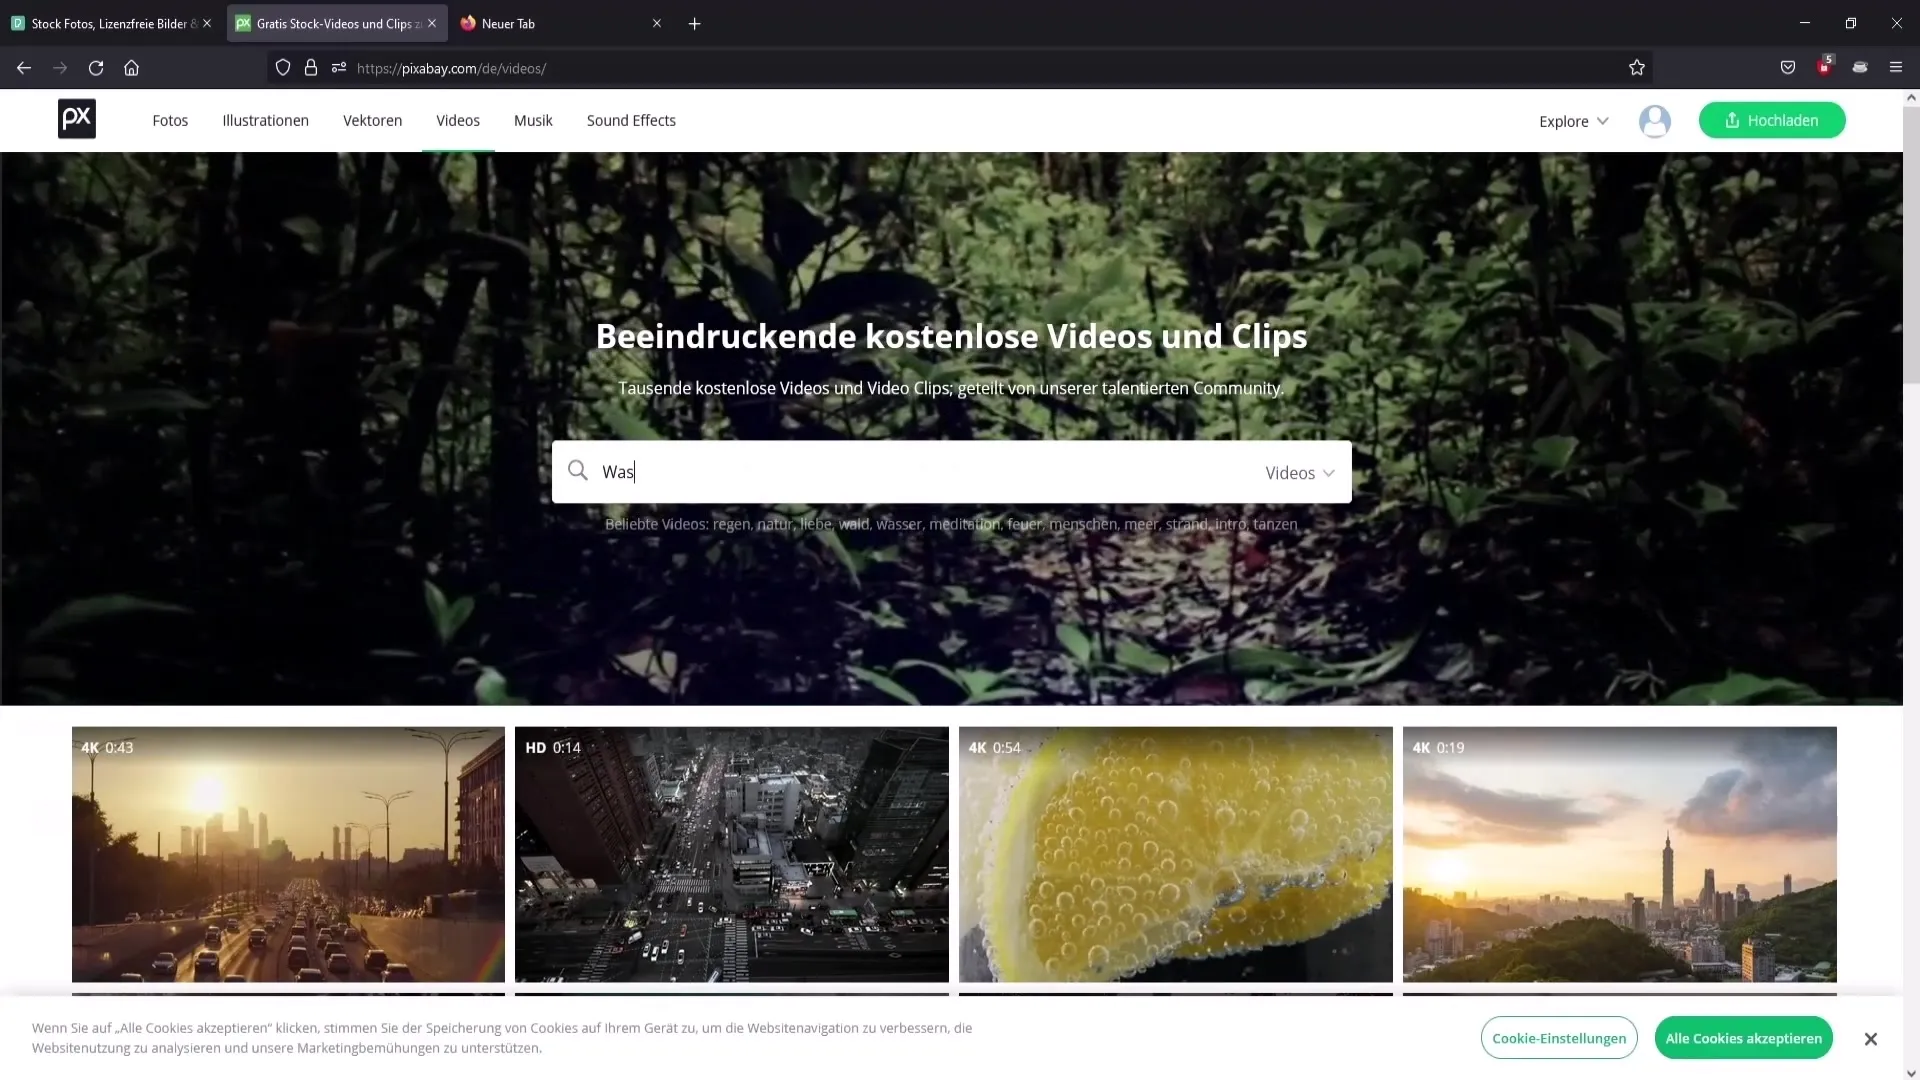1920x1080 pixels.
Task: Click the search magnifier icon
Action: (x=578, y=472)
